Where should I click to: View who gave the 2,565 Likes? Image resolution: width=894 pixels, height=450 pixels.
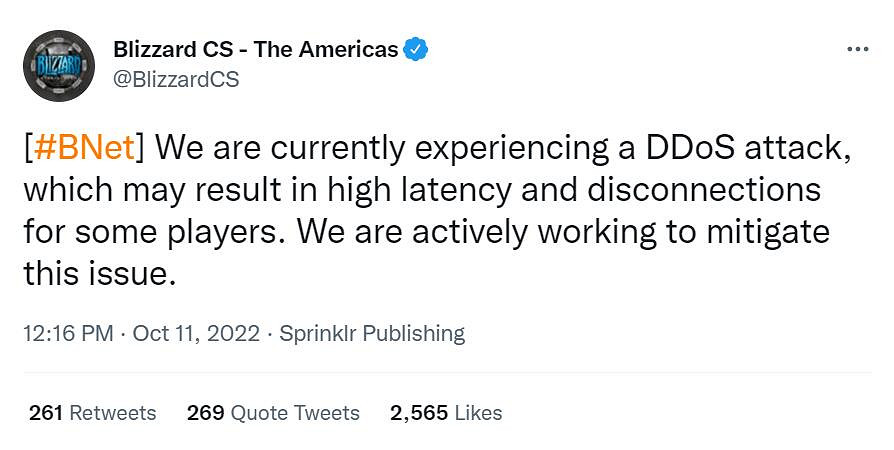(446, 412)
